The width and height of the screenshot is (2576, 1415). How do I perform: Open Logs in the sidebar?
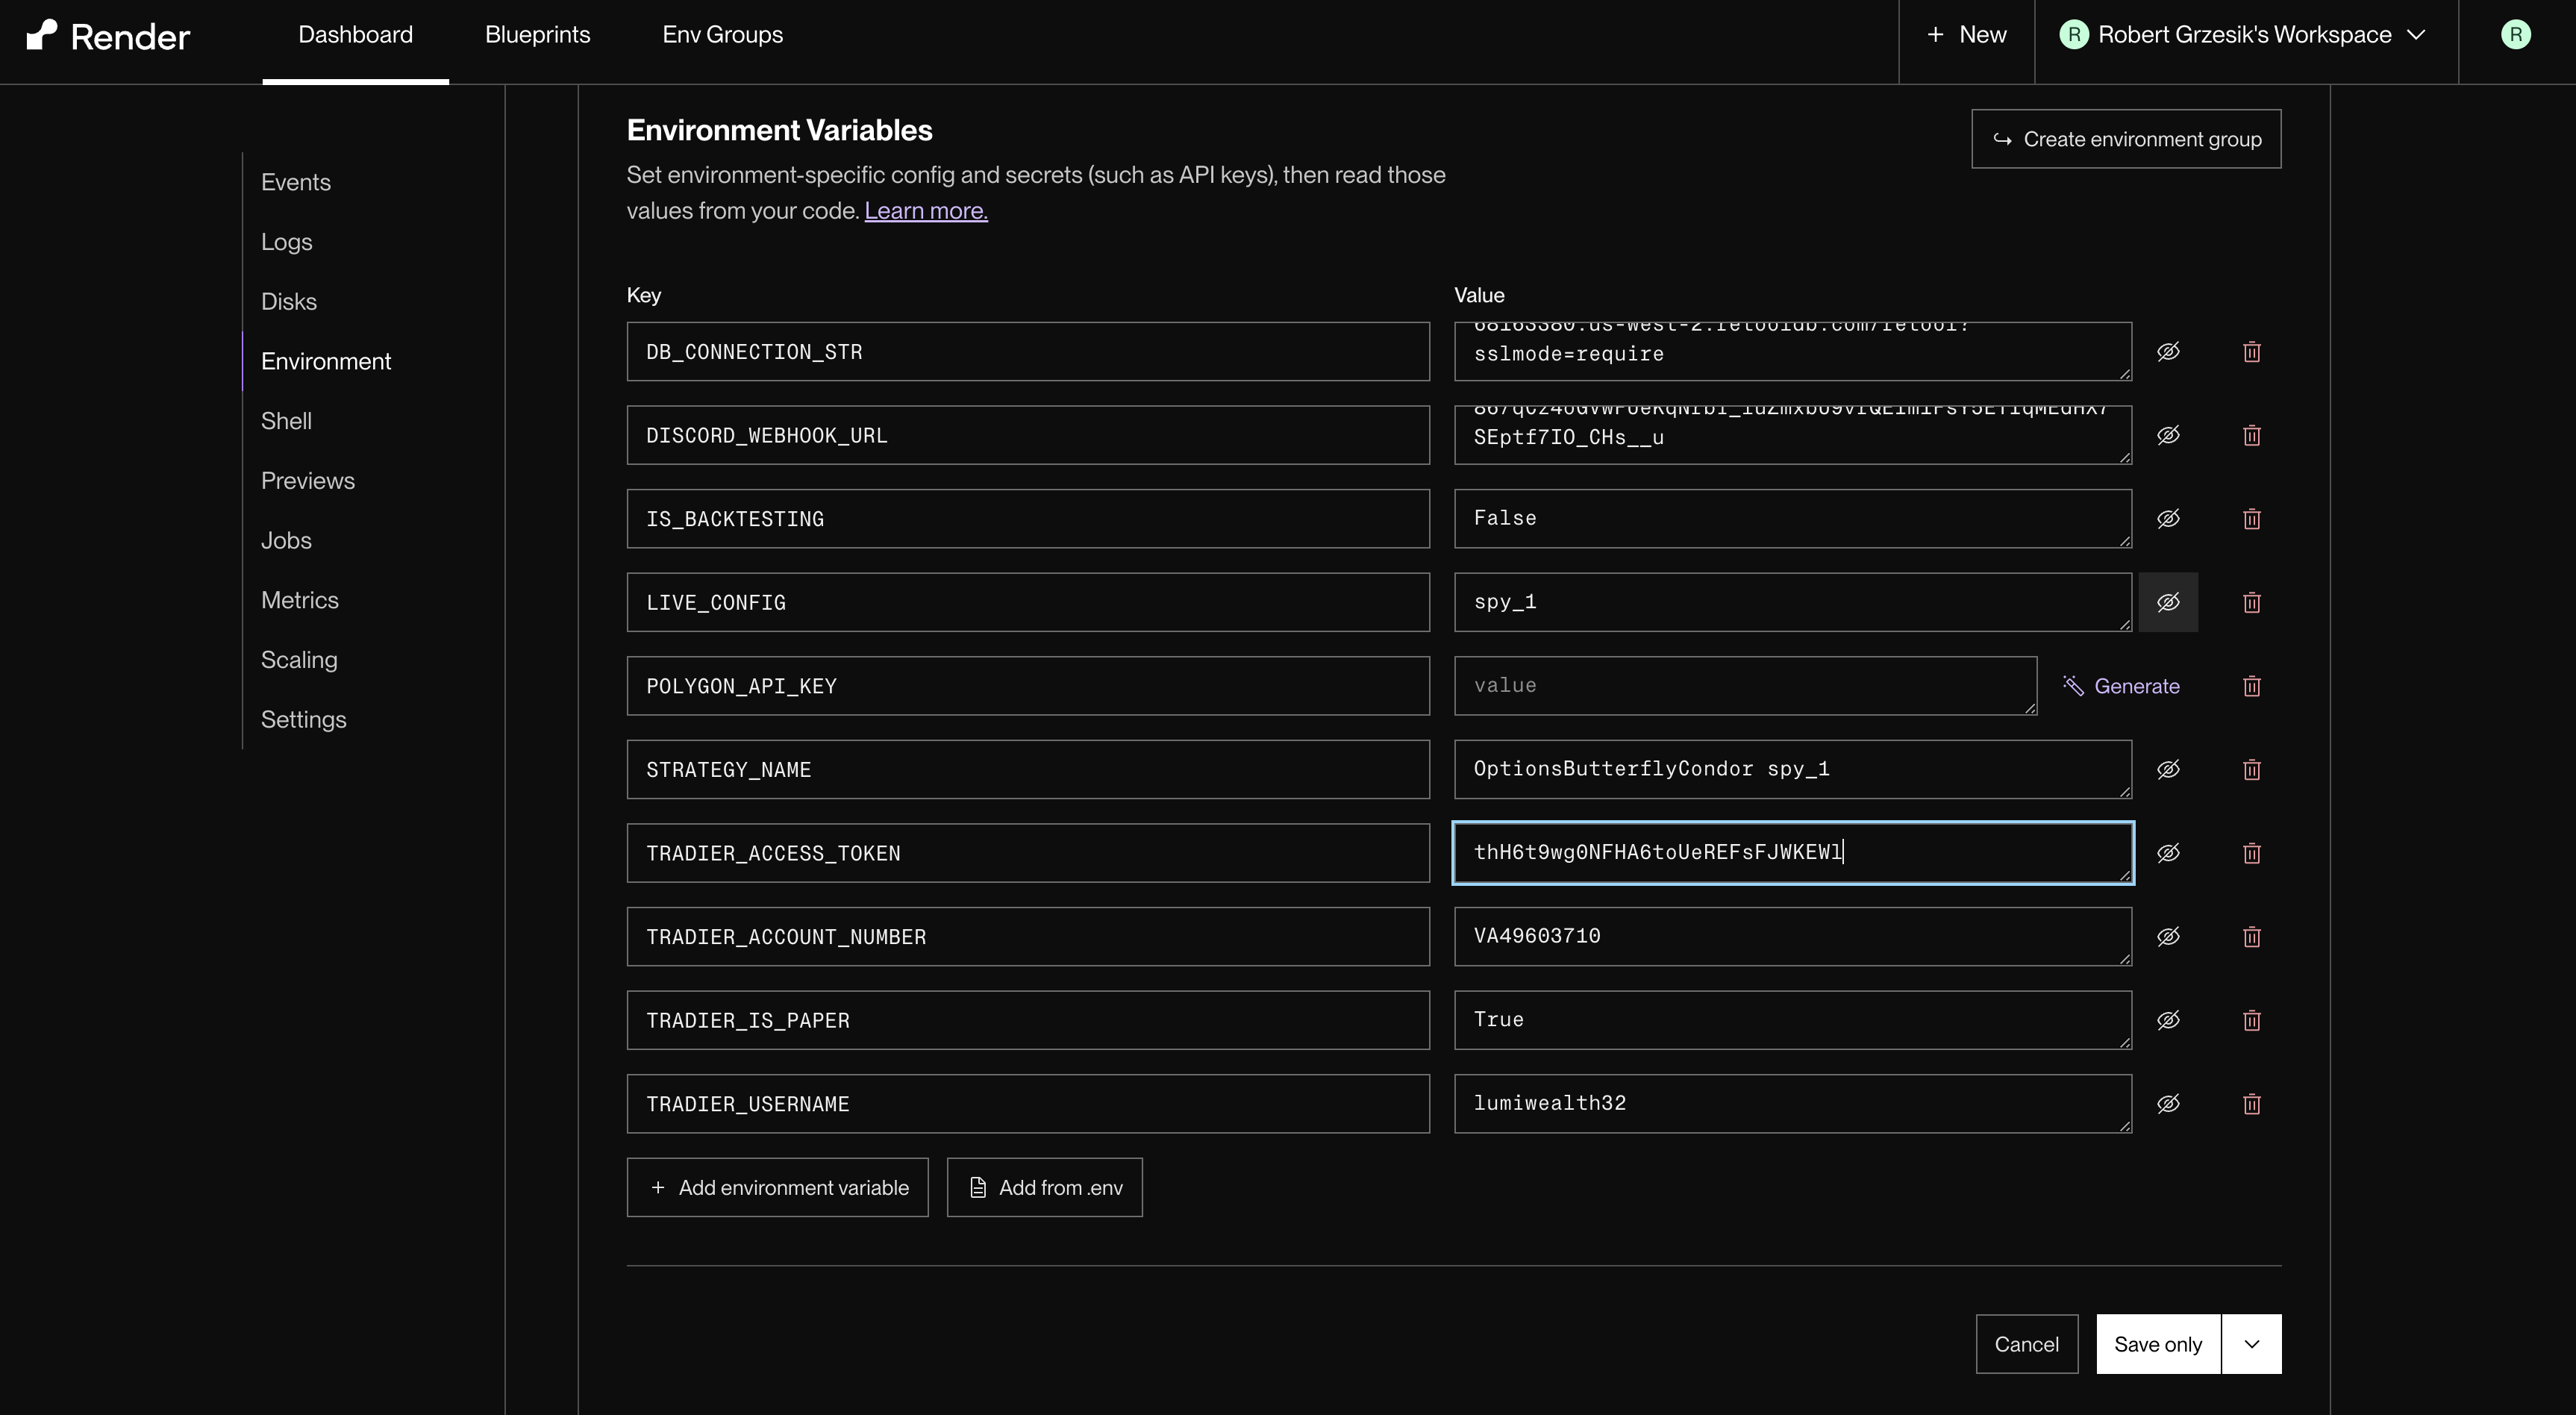point(286,242)
